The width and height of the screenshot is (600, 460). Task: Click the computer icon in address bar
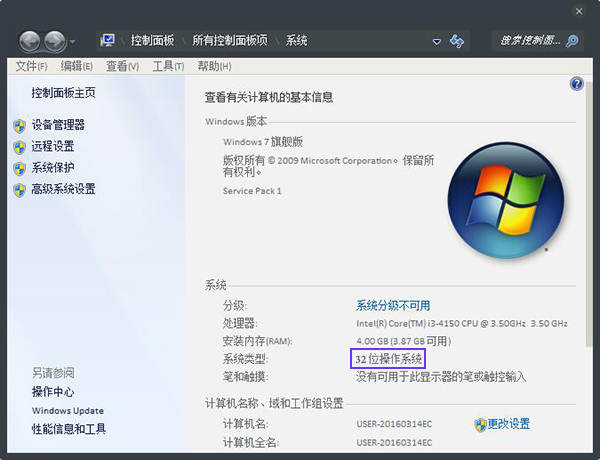(x=108, y=40)
